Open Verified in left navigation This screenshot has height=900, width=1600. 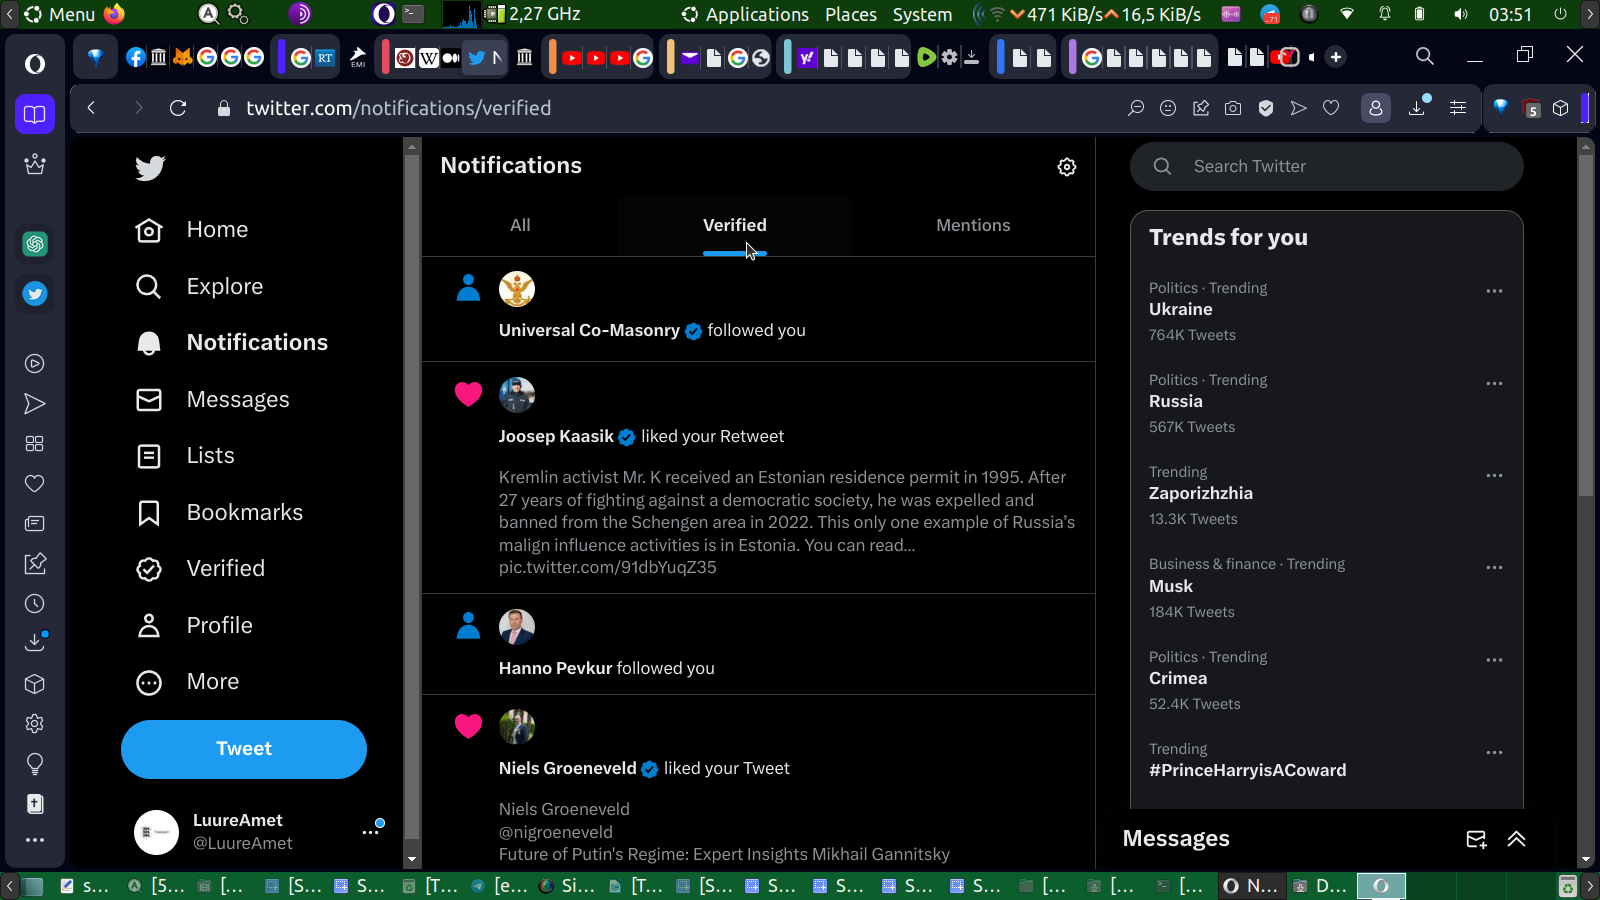[200, 569]
